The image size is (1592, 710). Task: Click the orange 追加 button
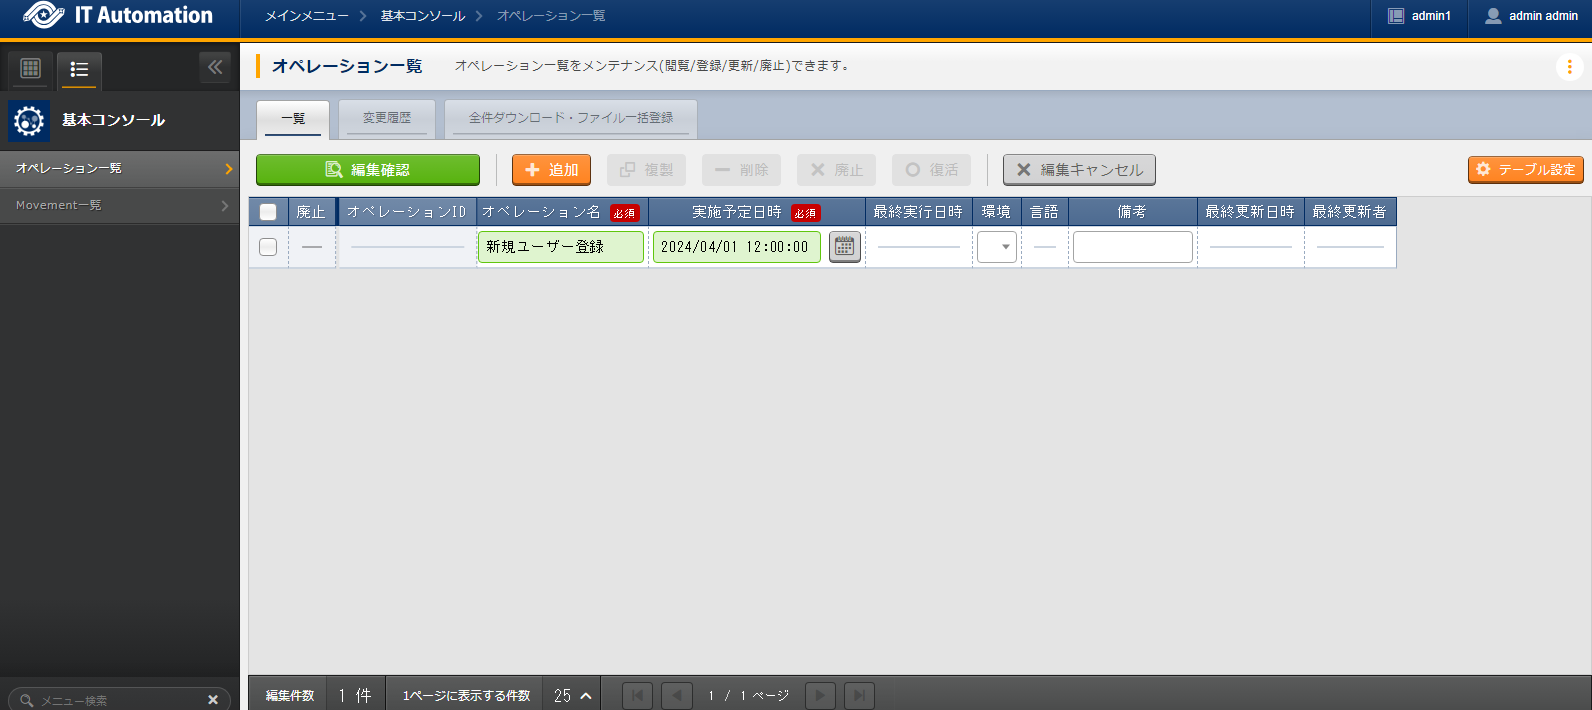coord(551,170)
